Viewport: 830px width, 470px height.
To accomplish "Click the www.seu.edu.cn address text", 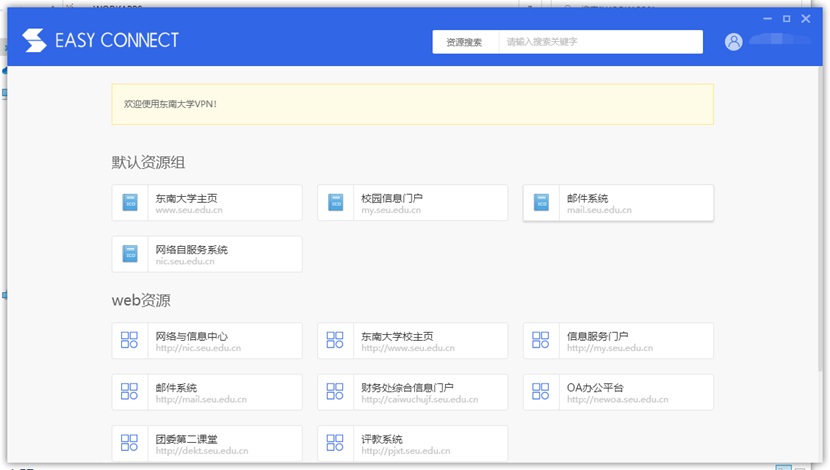I will click(189, 210).
